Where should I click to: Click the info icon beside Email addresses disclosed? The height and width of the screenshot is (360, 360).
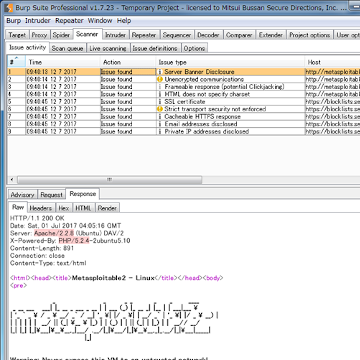point(160,124)
